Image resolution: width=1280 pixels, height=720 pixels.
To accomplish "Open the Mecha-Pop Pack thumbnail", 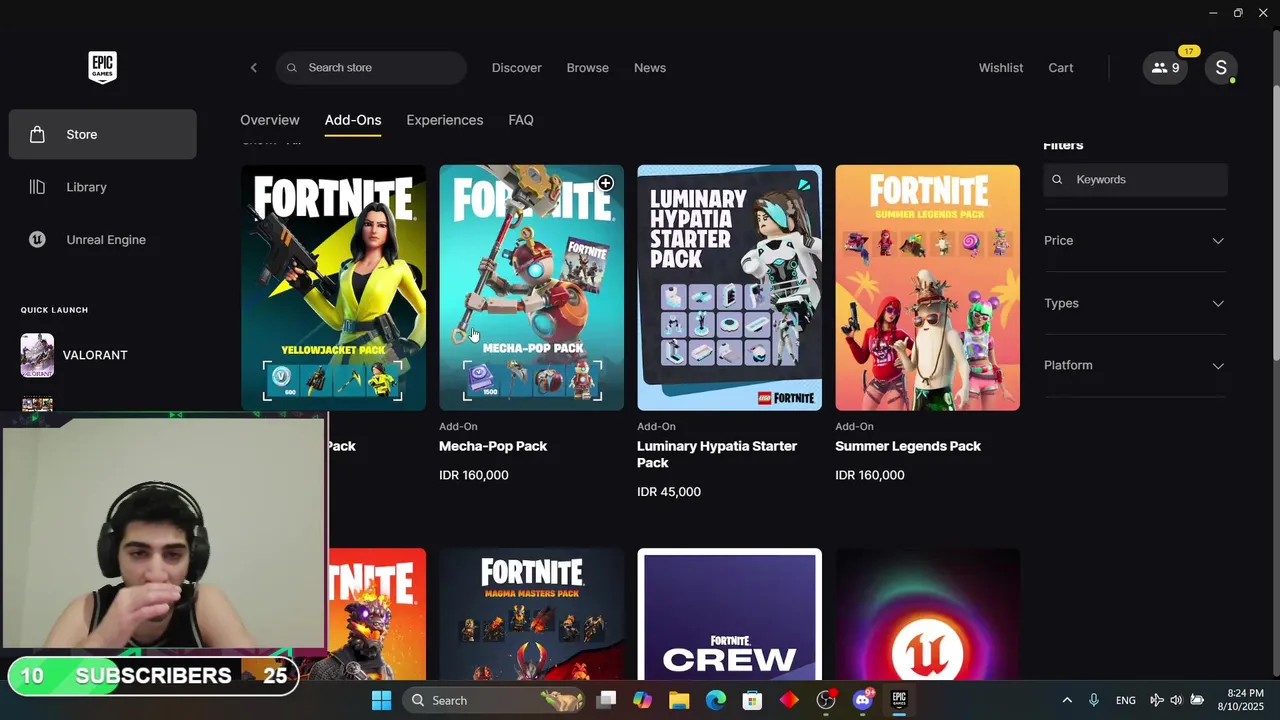I will coord(532,288).
